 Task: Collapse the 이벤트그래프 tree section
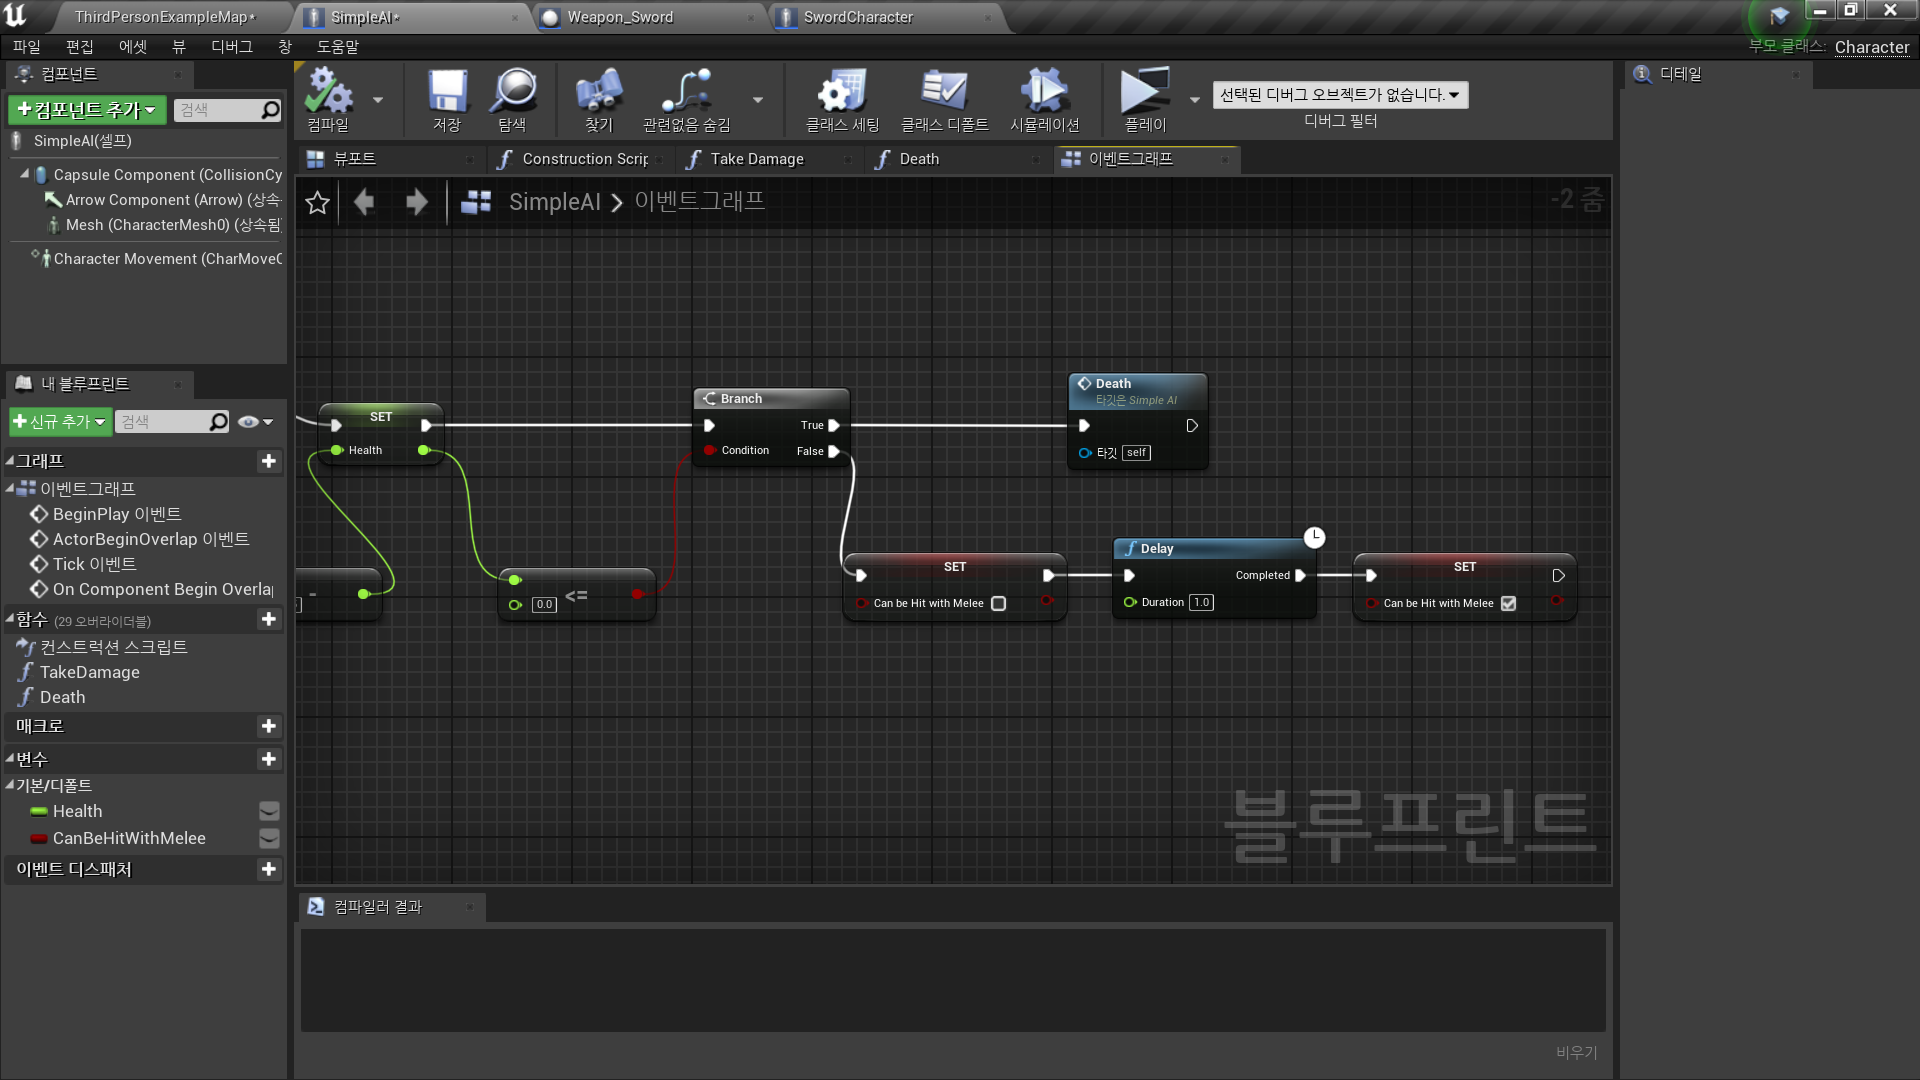click(10, 489)
